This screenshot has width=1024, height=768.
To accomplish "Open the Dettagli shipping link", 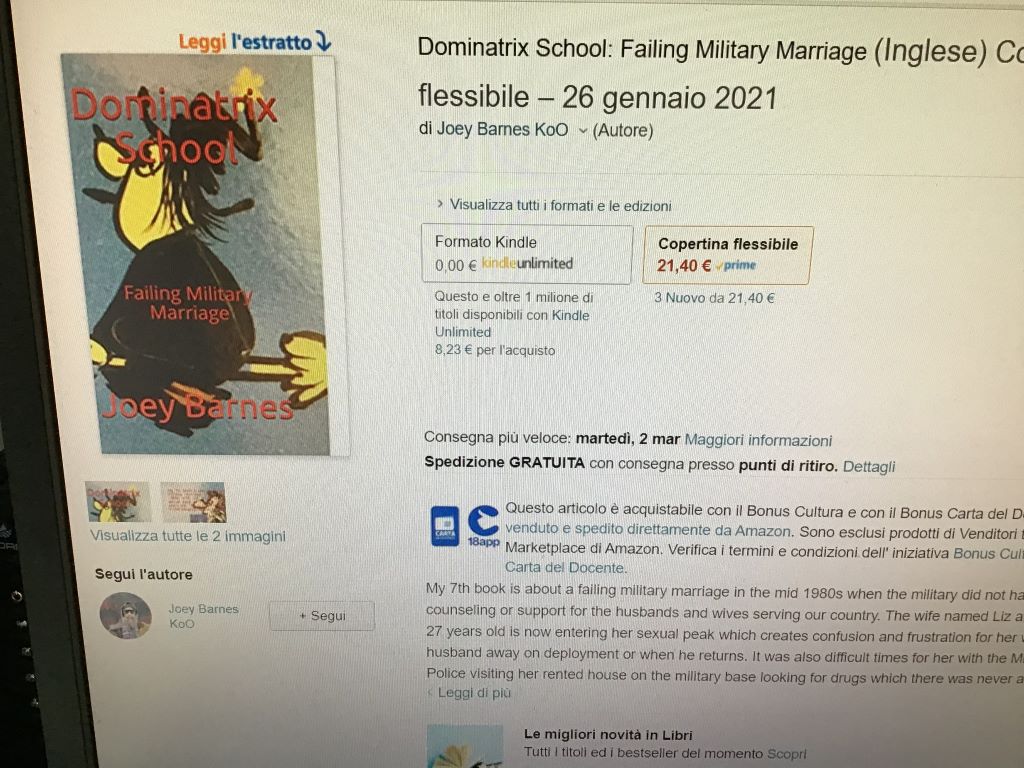I will [869, 466].
